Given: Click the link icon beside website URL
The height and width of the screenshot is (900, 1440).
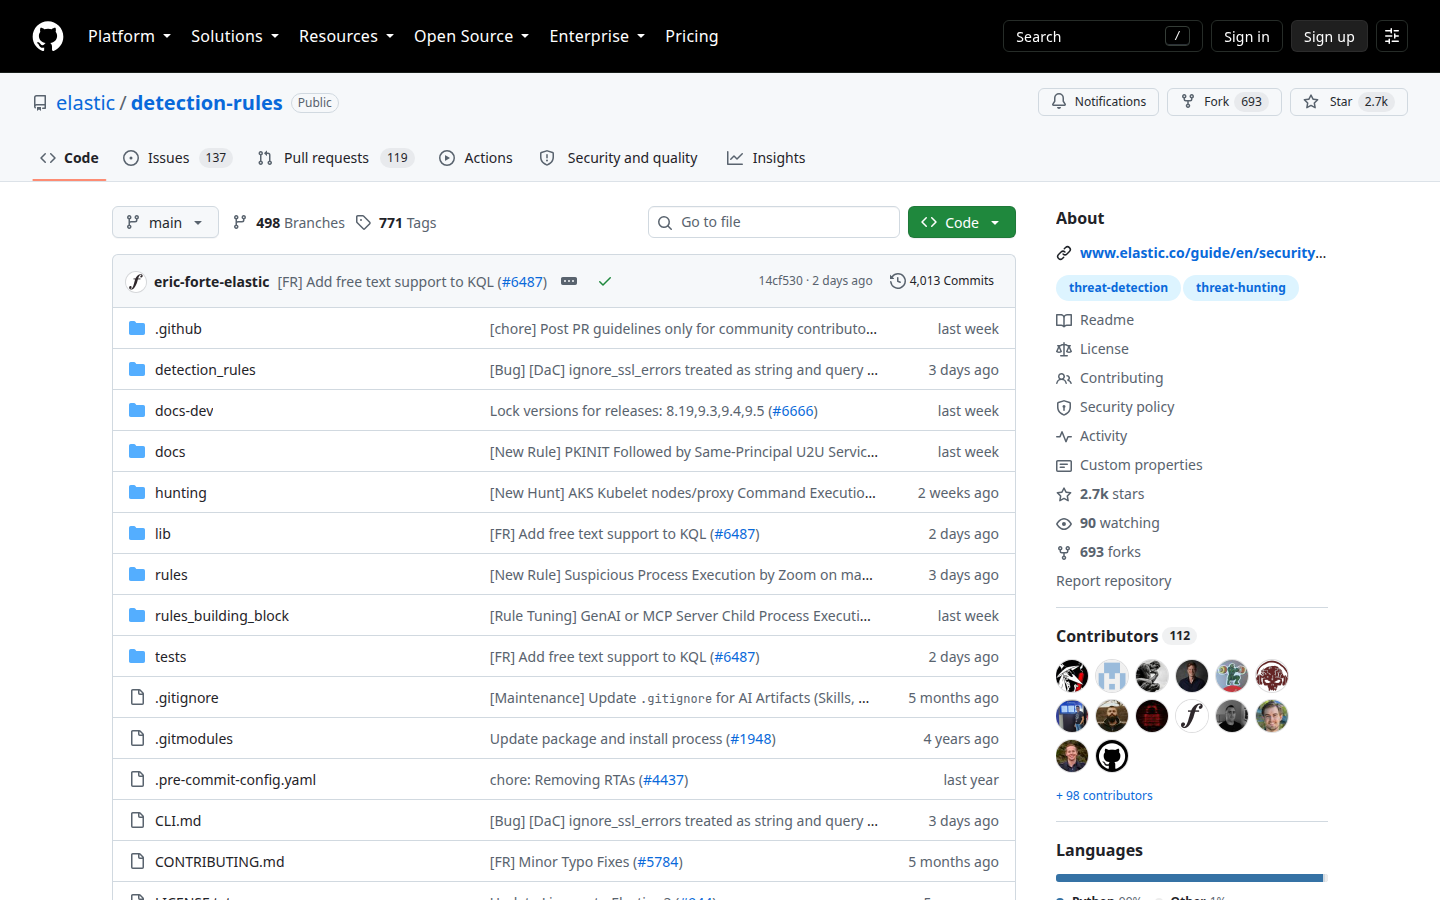Looking at the screenshot, I should click(1064, 253).
